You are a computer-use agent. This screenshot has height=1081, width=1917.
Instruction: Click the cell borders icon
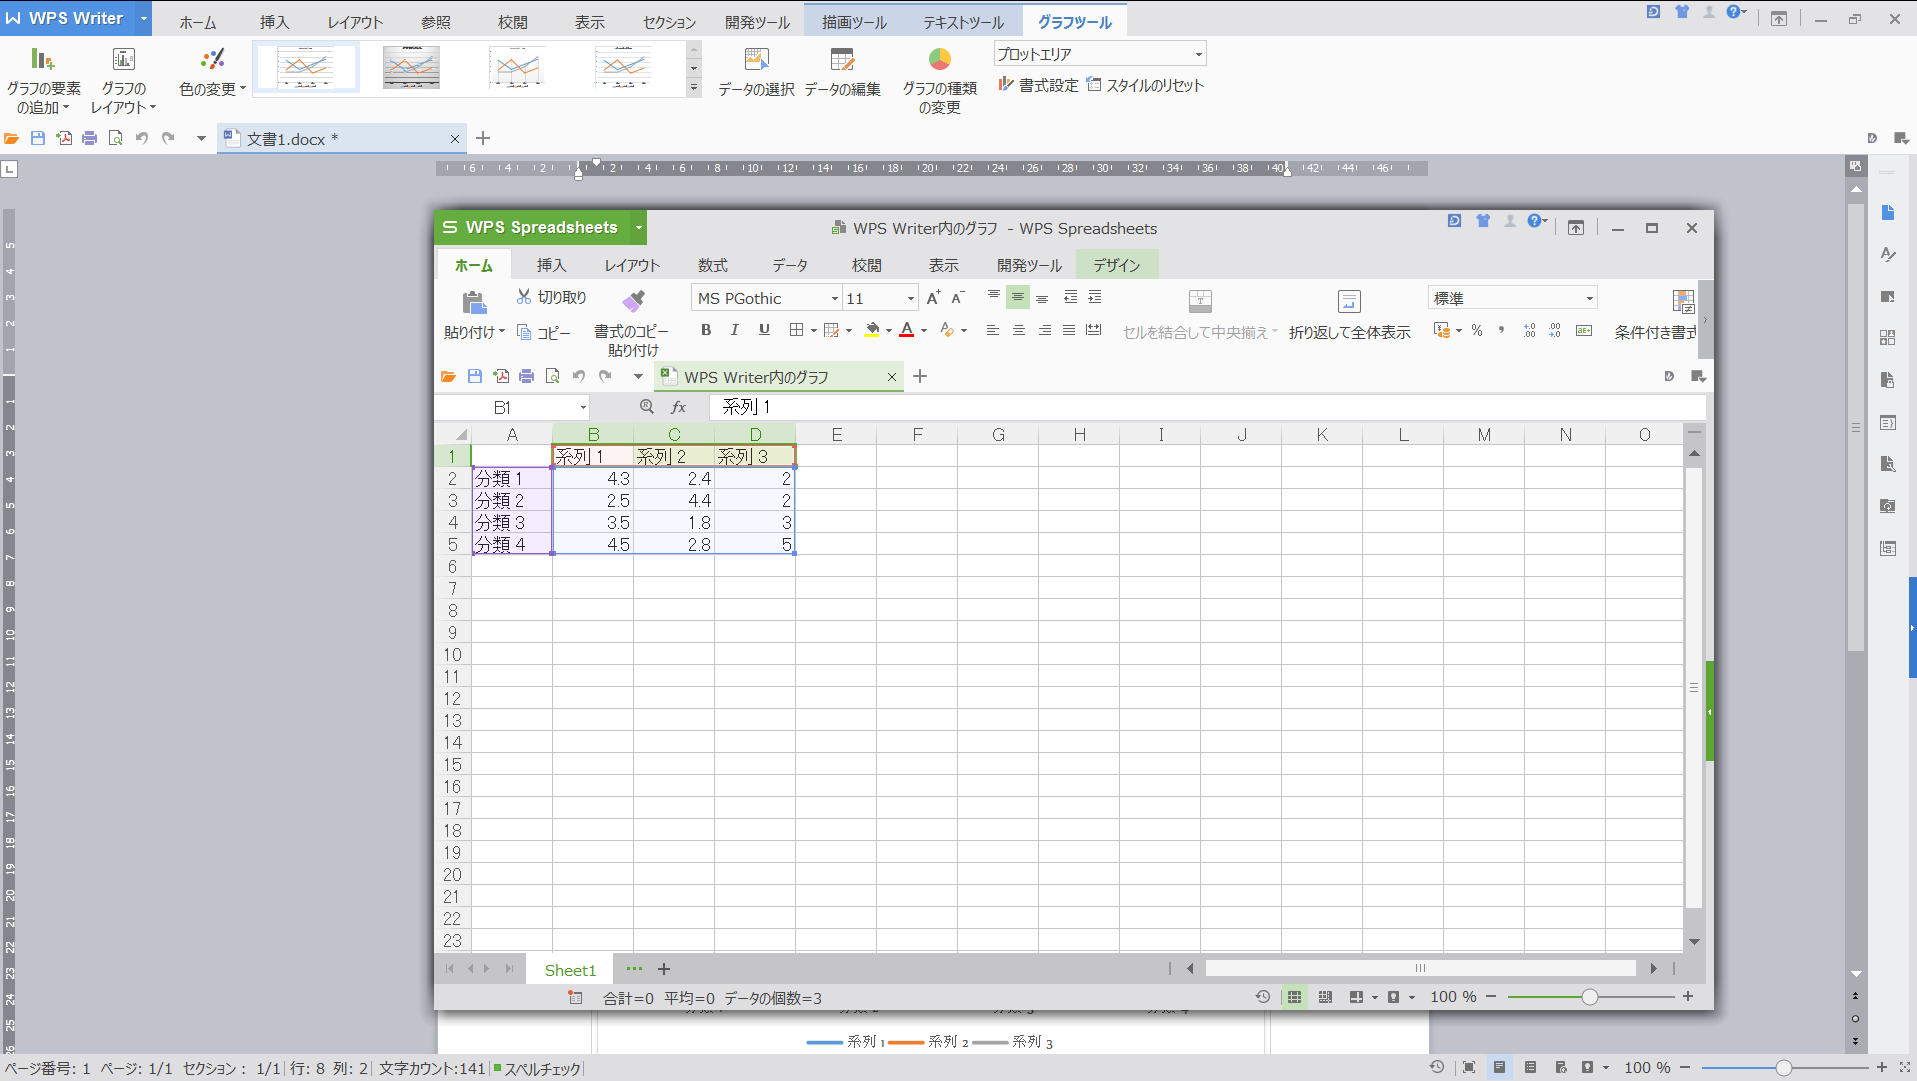[796, 330]
